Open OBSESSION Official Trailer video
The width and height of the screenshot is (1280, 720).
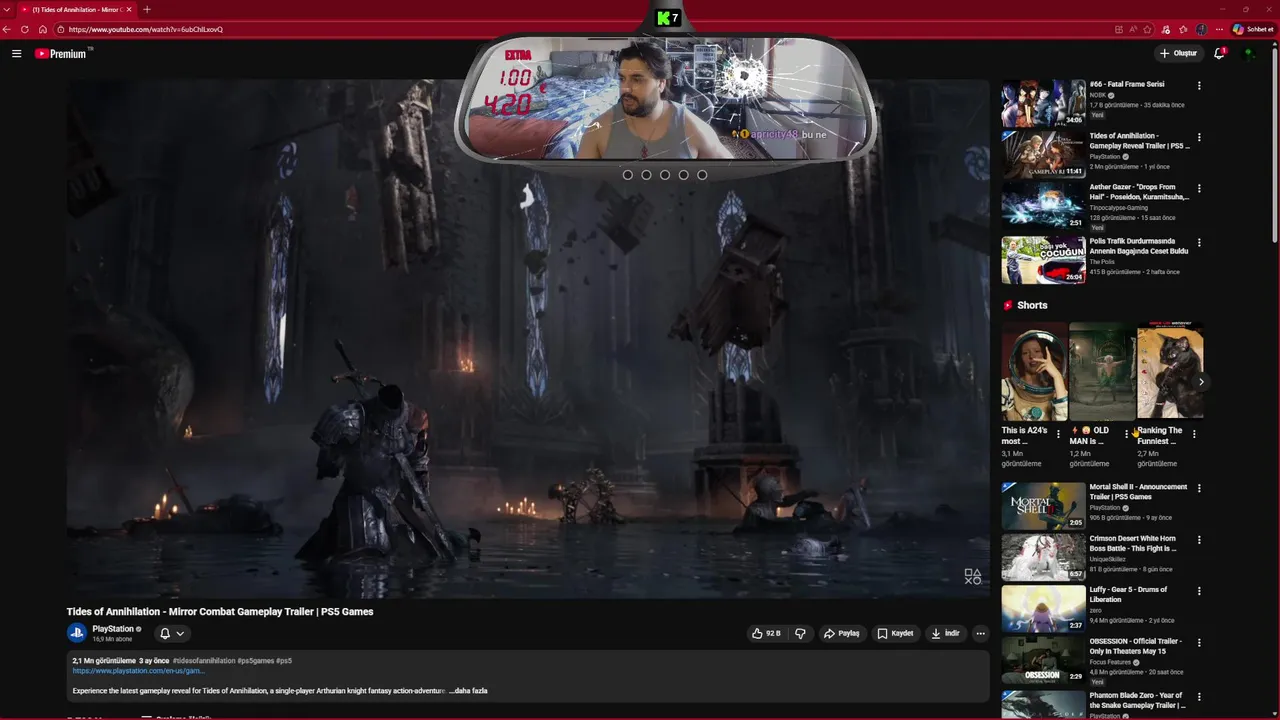pyautogui.click(x=1043, y=660)
